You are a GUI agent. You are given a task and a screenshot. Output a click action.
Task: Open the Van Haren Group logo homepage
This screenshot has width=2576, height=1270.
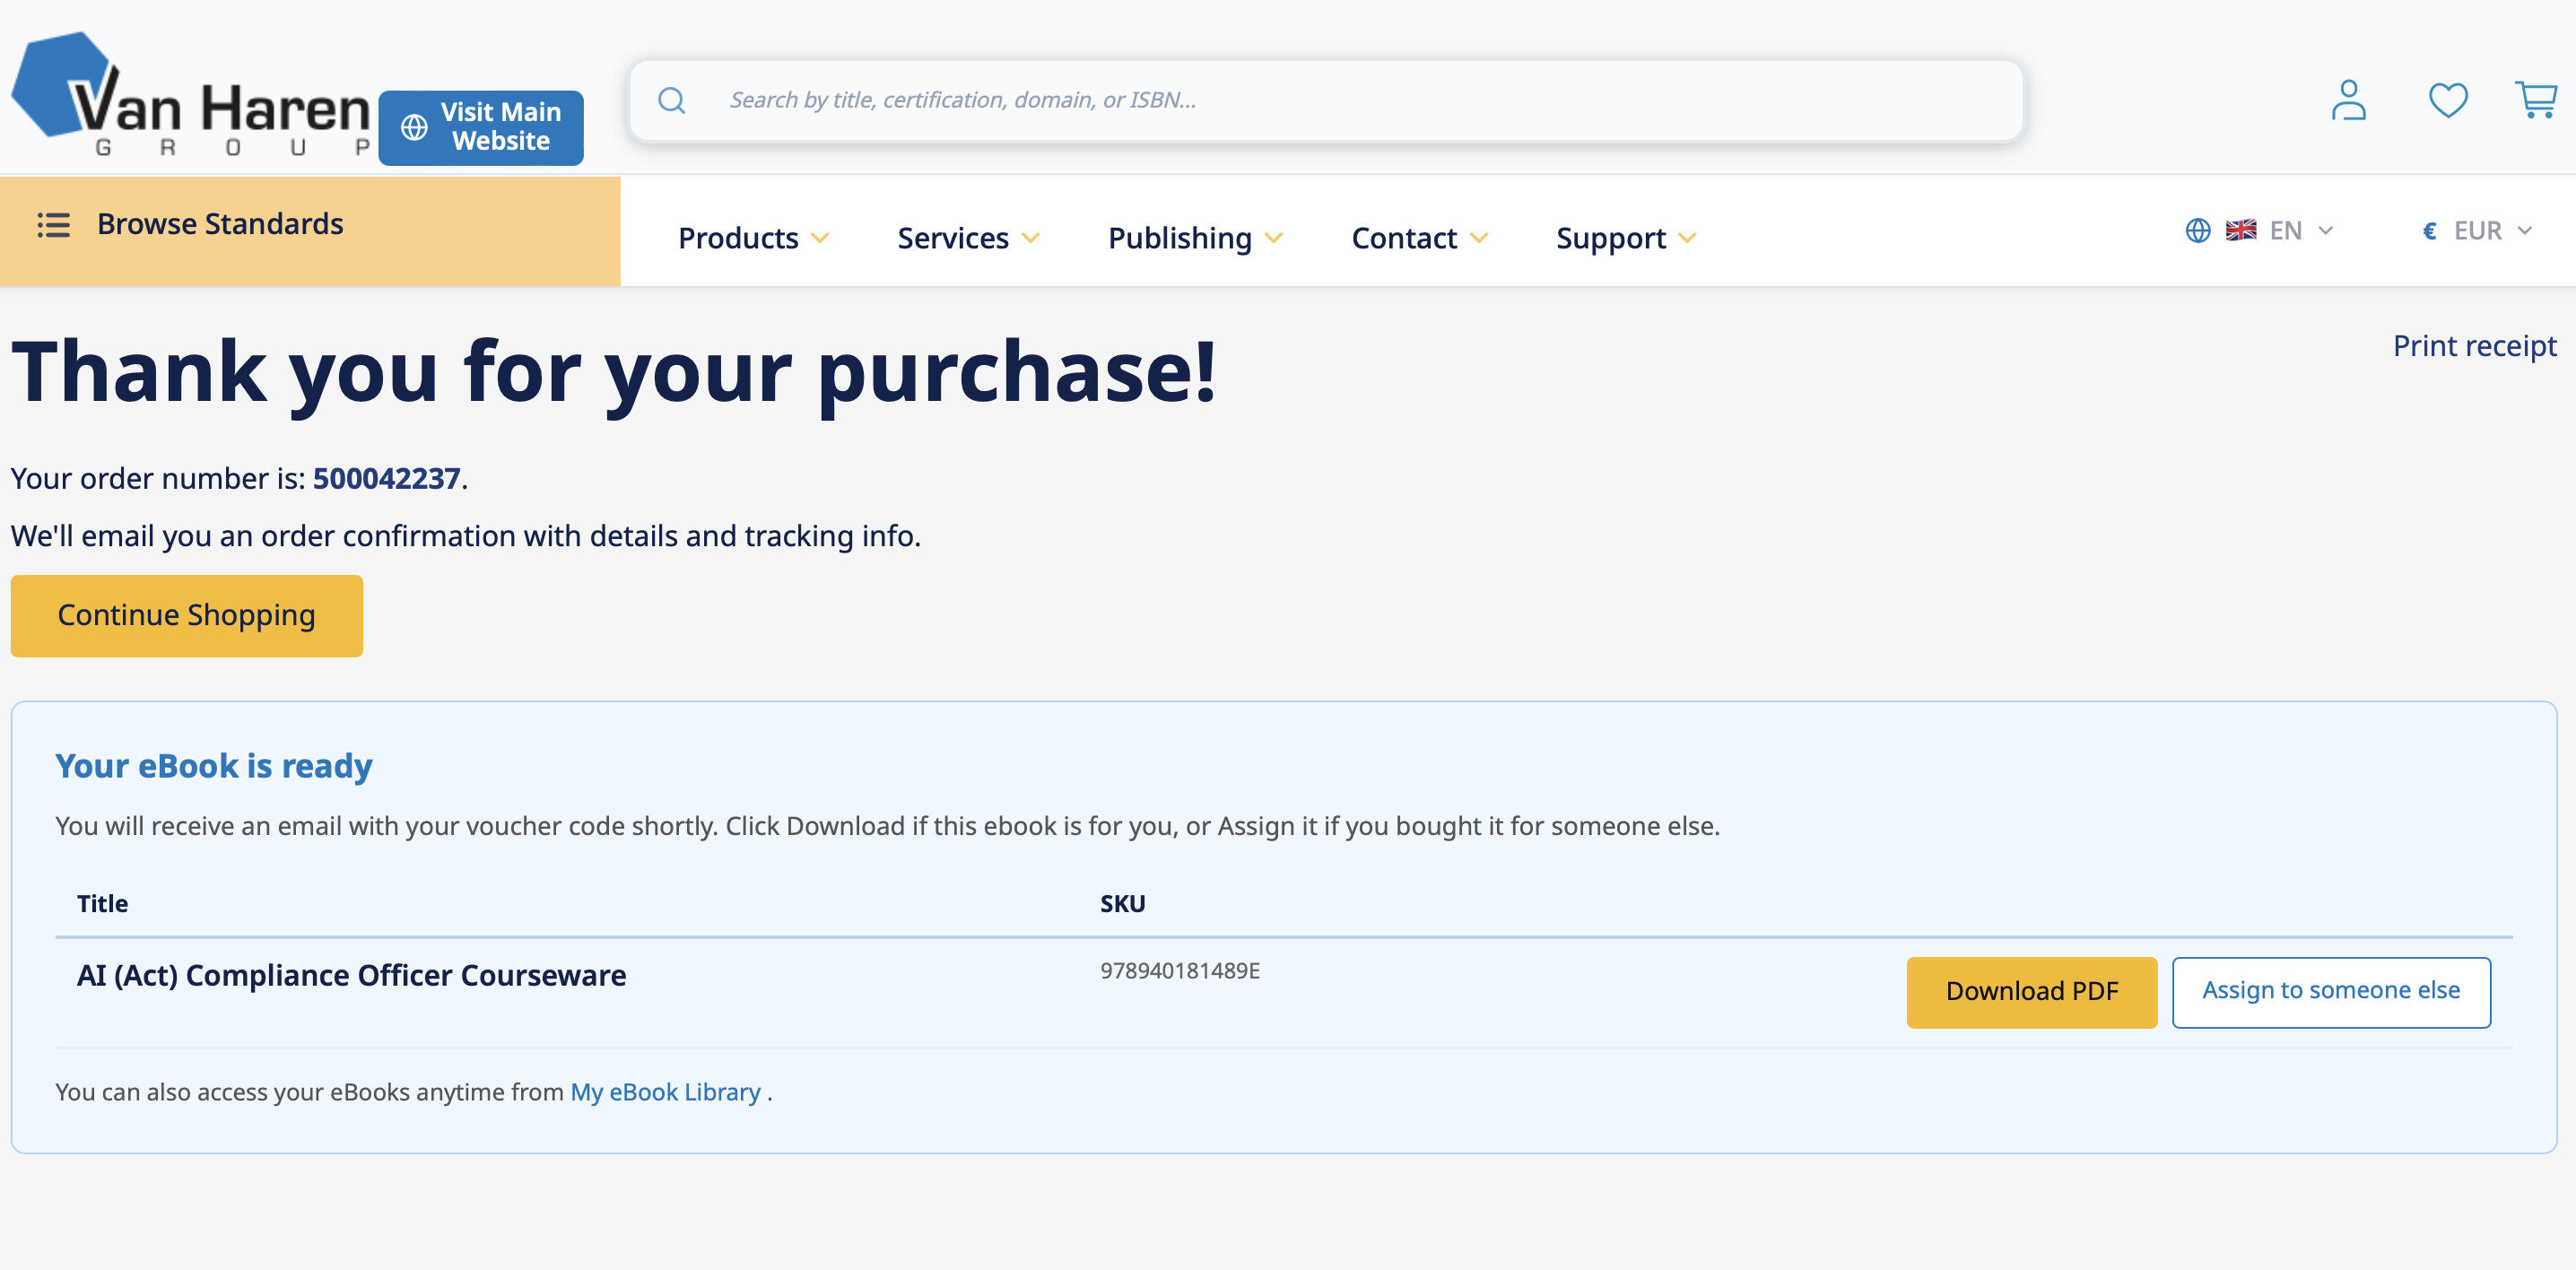[190, 96]
